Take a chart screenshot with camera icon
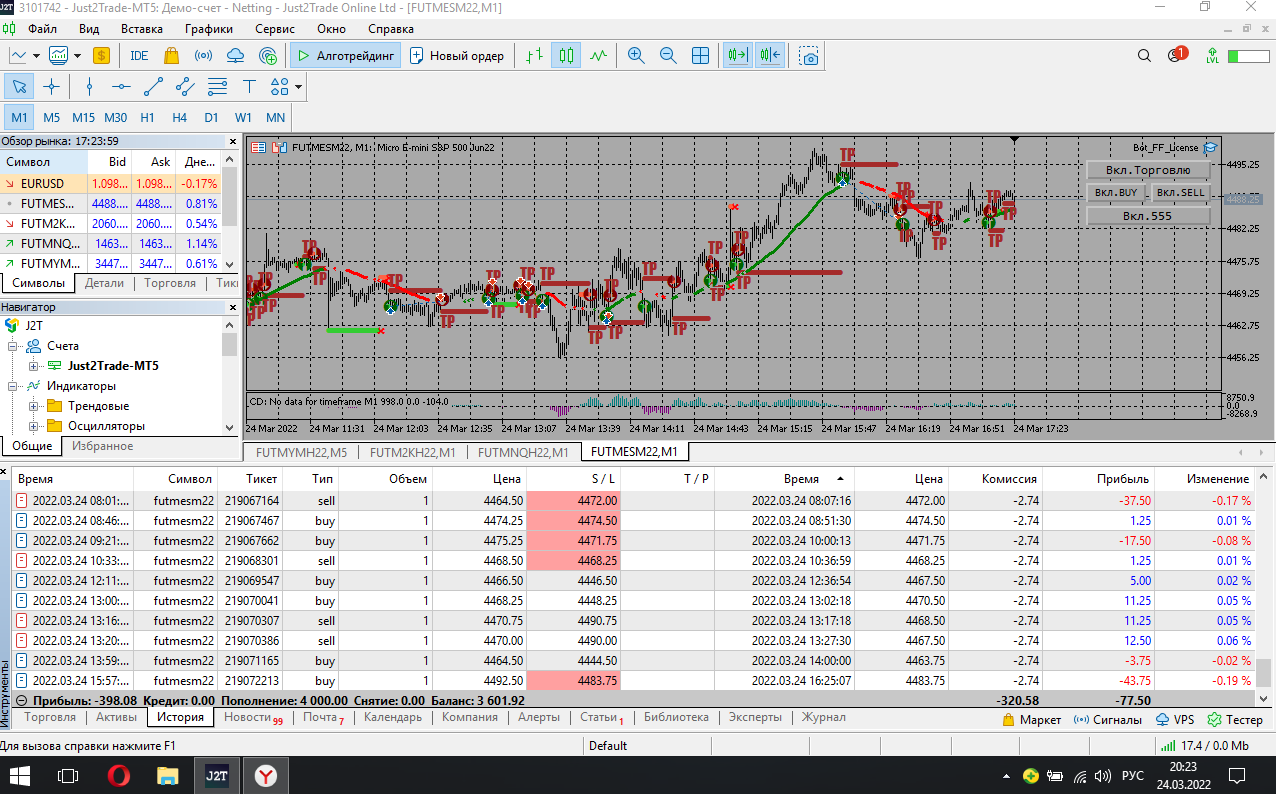This screenshot has width=1276, height=794. 809,56
